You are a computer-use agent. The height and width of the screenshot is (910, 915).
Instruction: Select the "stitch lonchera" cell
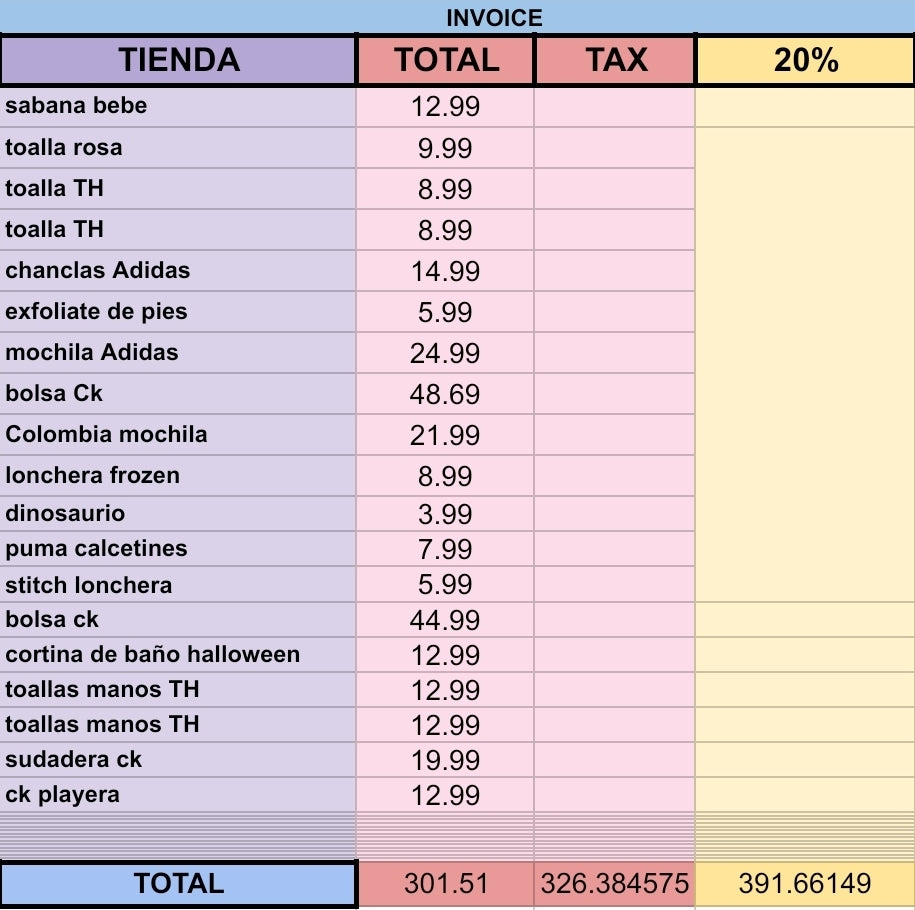(x=178, y=585)
